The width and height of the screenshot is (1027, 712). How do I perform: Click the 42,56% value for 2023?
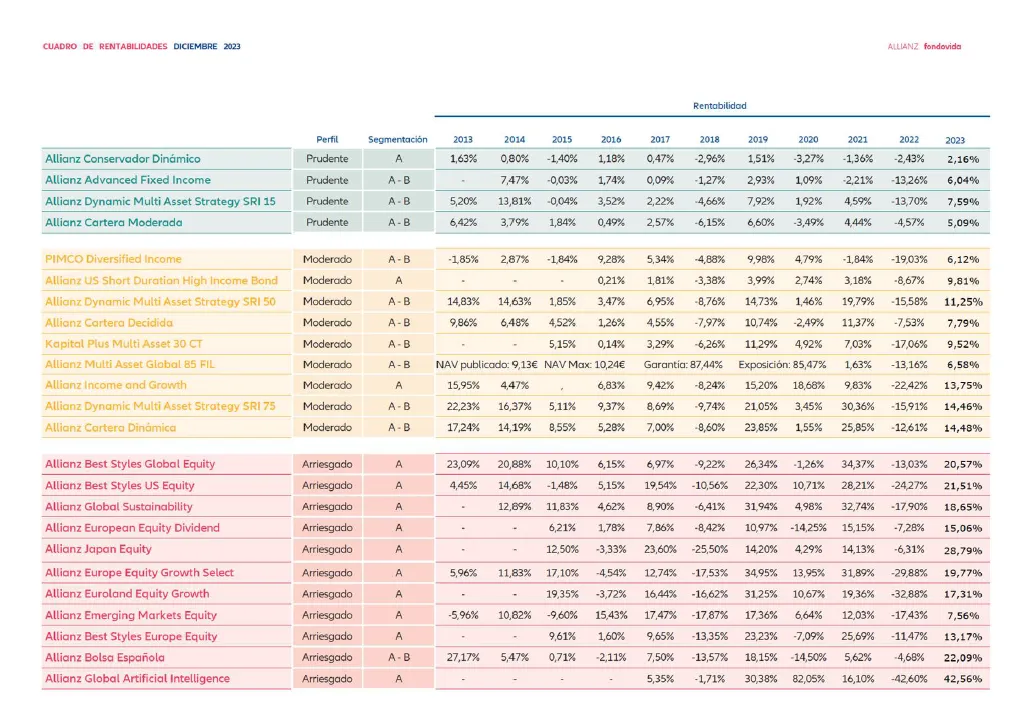tap(962, 680)
